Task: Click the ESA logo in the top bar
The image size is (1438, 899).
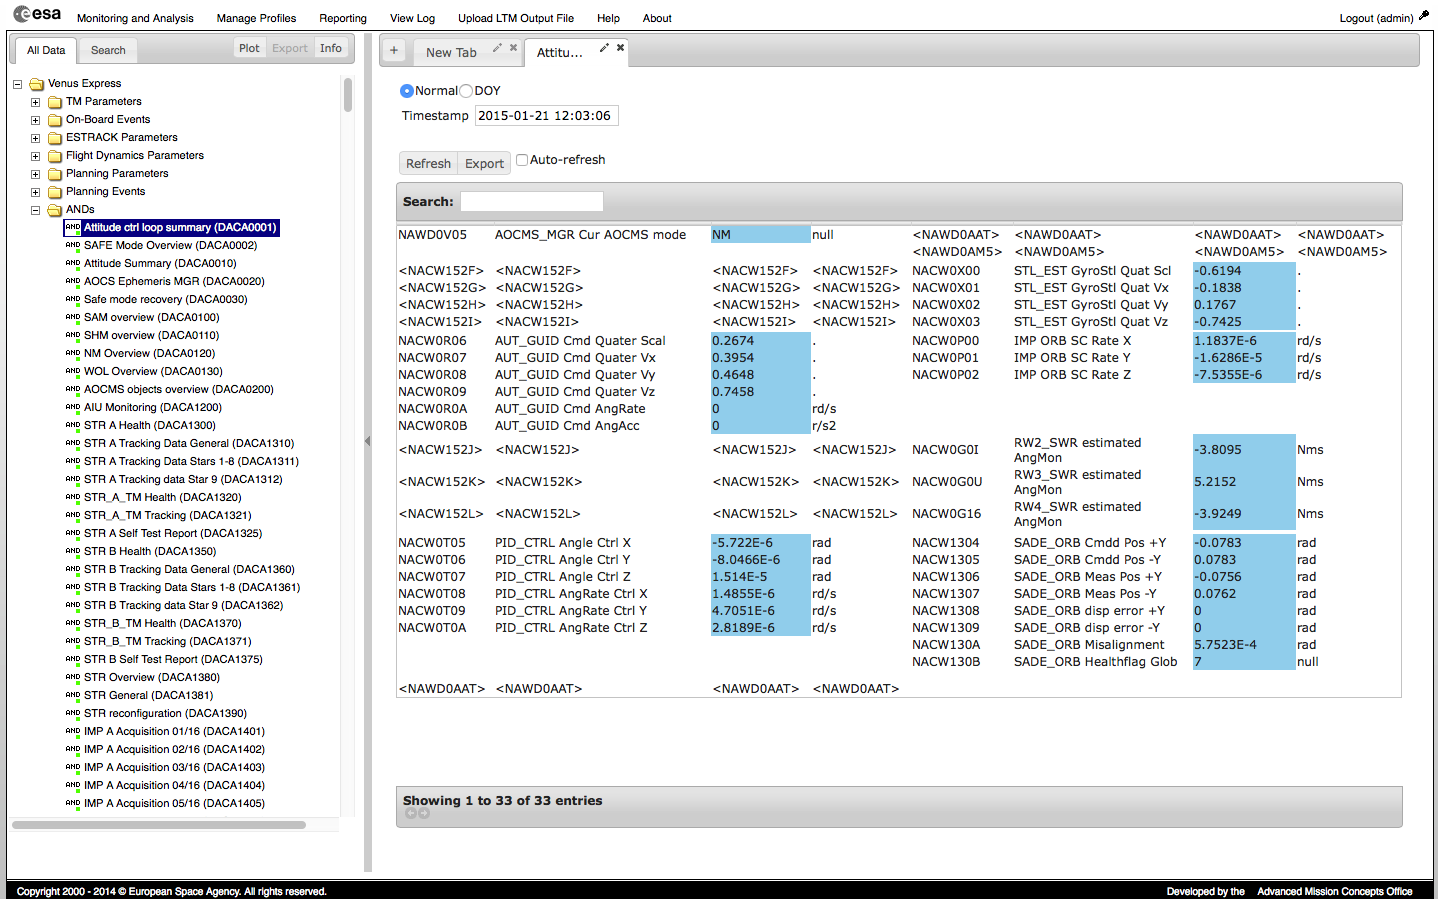Action: tap(37, 14)
